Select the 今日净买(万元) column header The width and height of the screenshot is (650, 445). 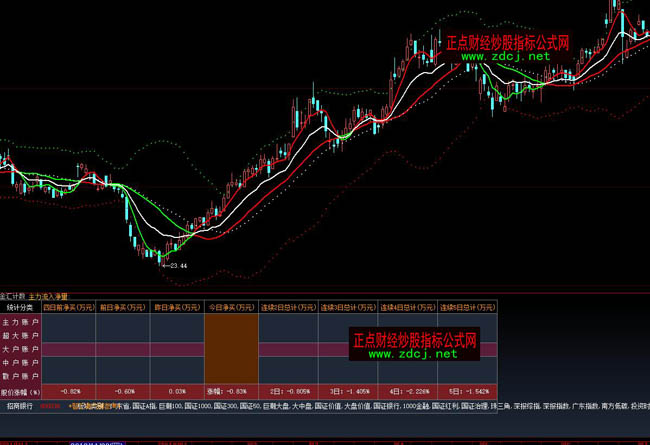pyautogui.click(x=231, y=308)
